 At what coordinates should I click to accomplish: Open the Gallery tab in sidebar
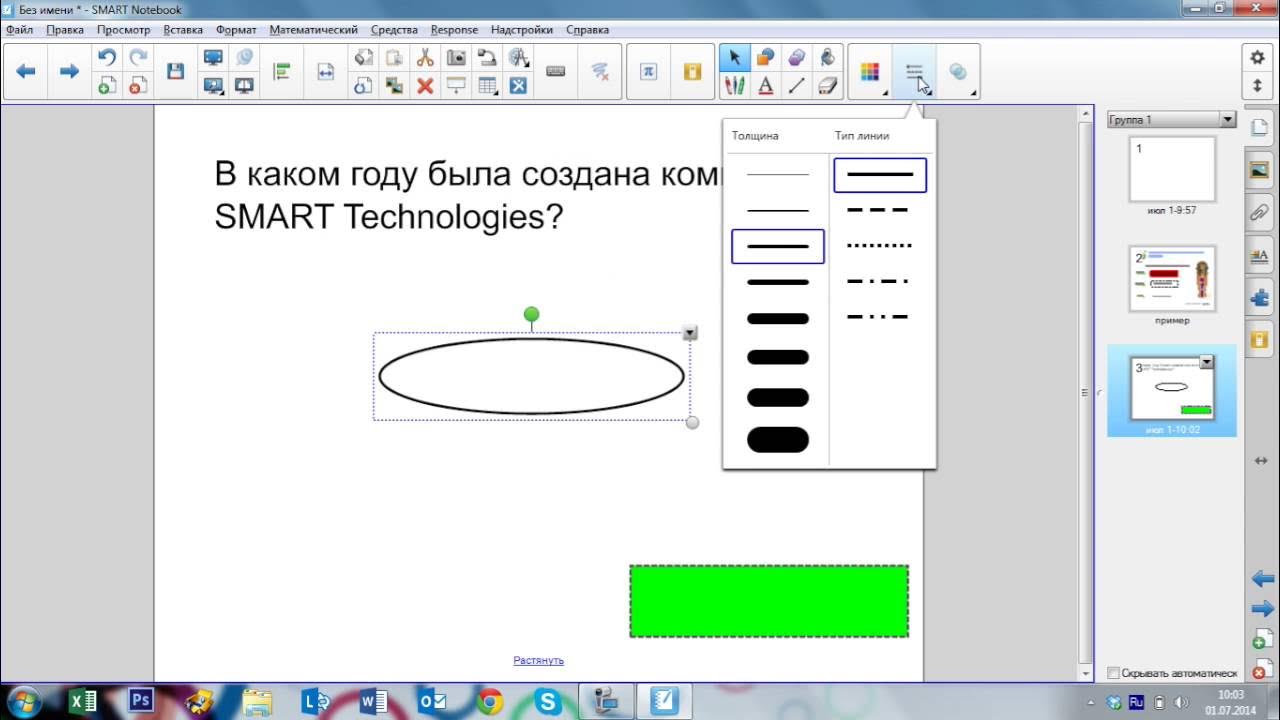point(1259,170)
